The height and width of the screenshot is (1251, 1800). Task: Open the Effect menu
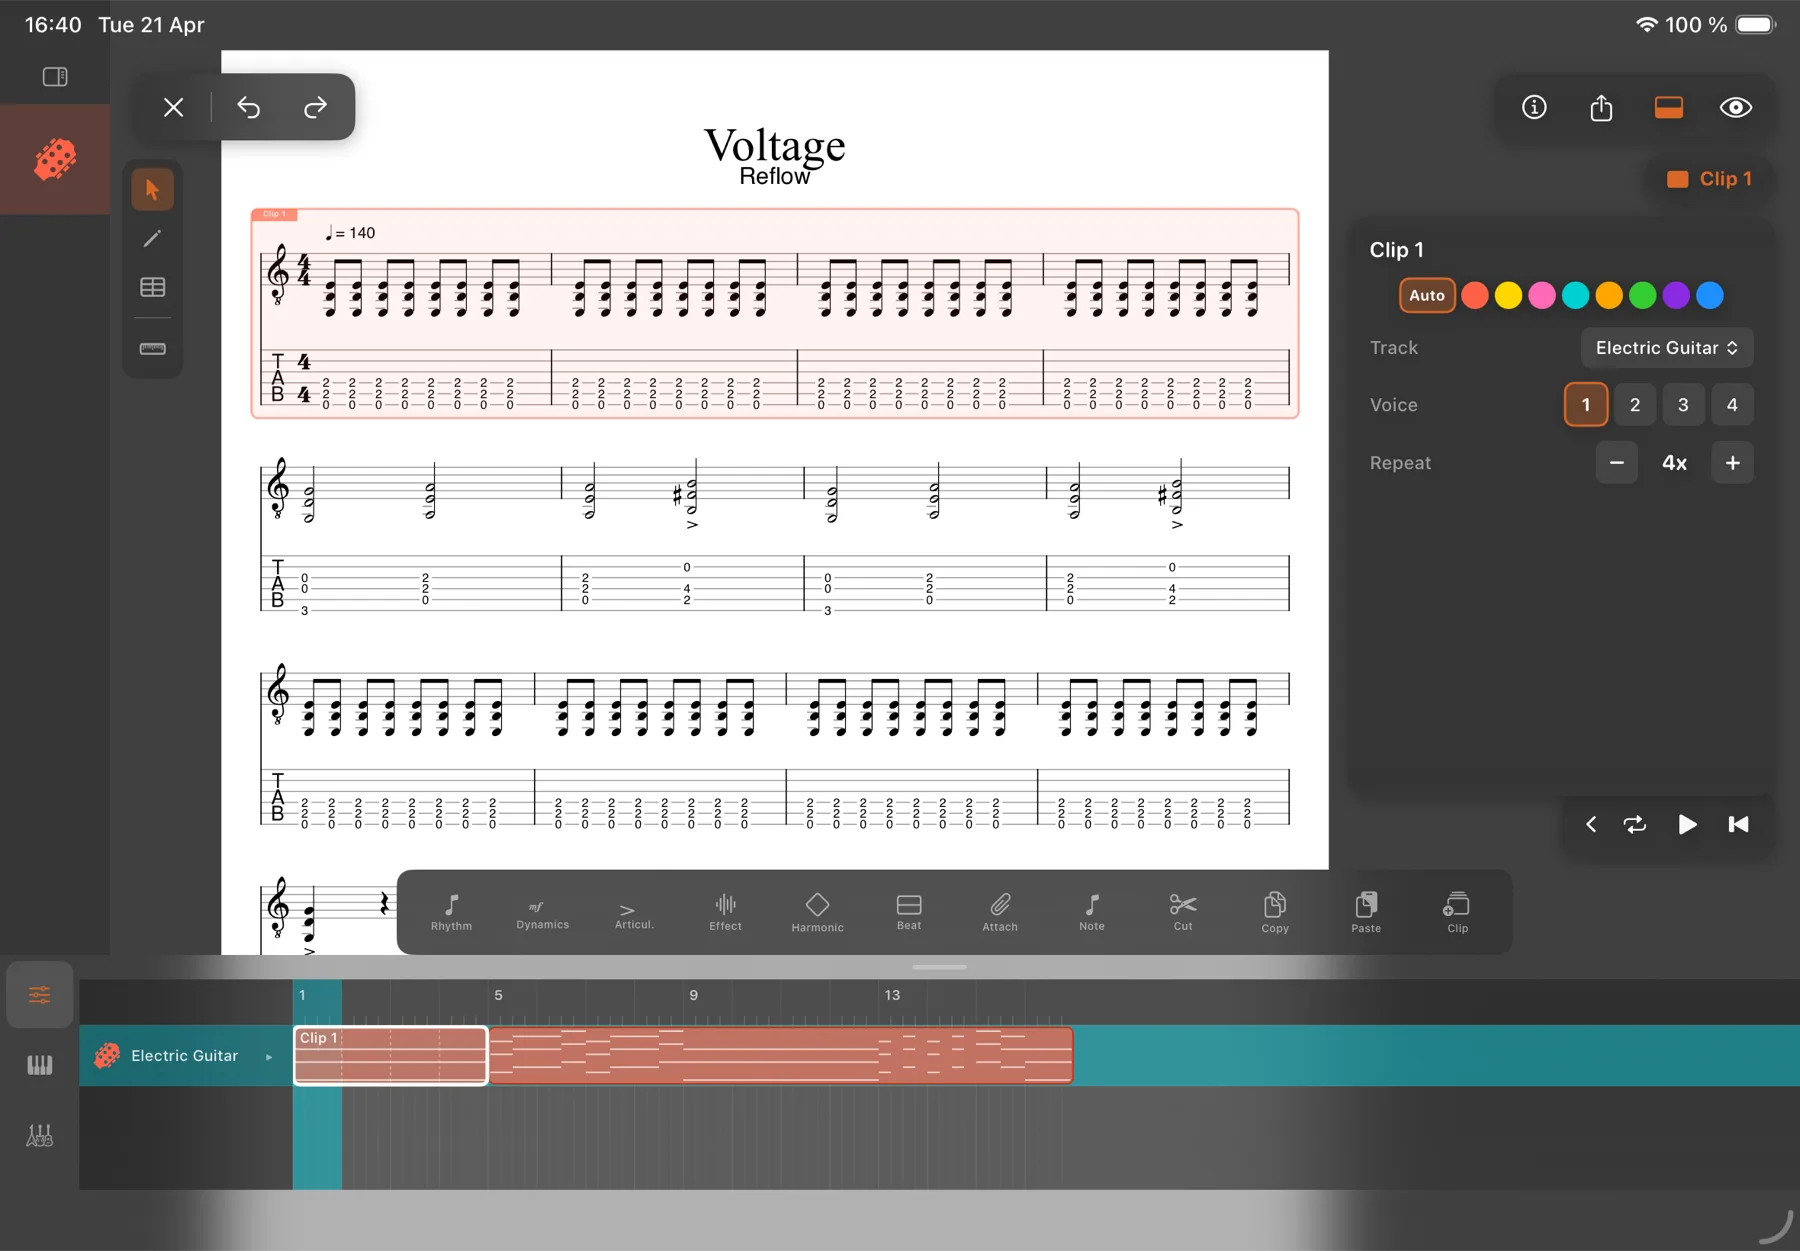[726, 913]
